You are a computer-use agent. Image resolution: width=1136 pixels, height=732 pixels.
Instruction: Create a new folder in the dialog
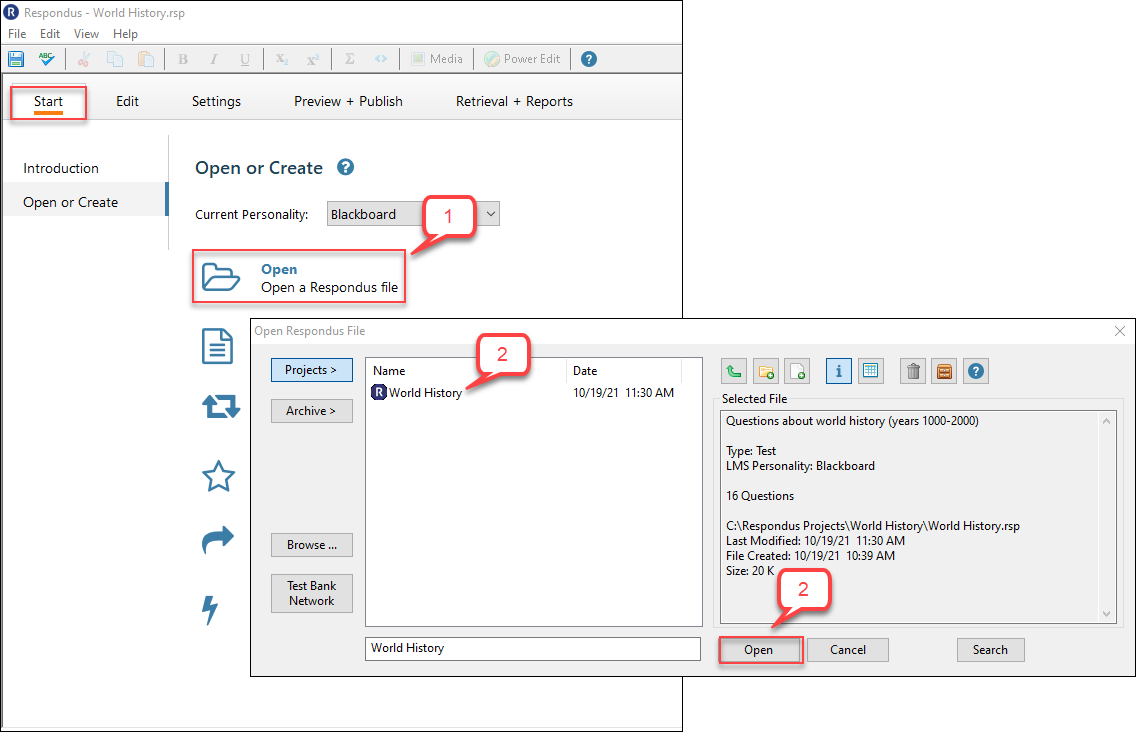click(765, 371)
